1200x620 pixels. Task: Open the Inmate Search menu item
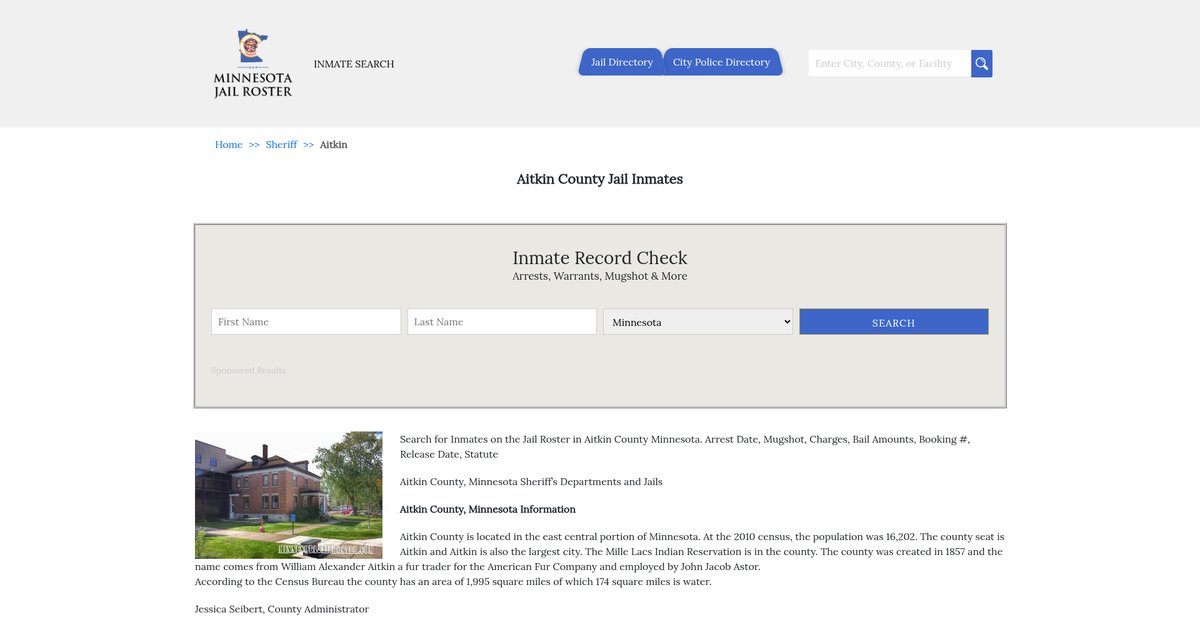354,64
